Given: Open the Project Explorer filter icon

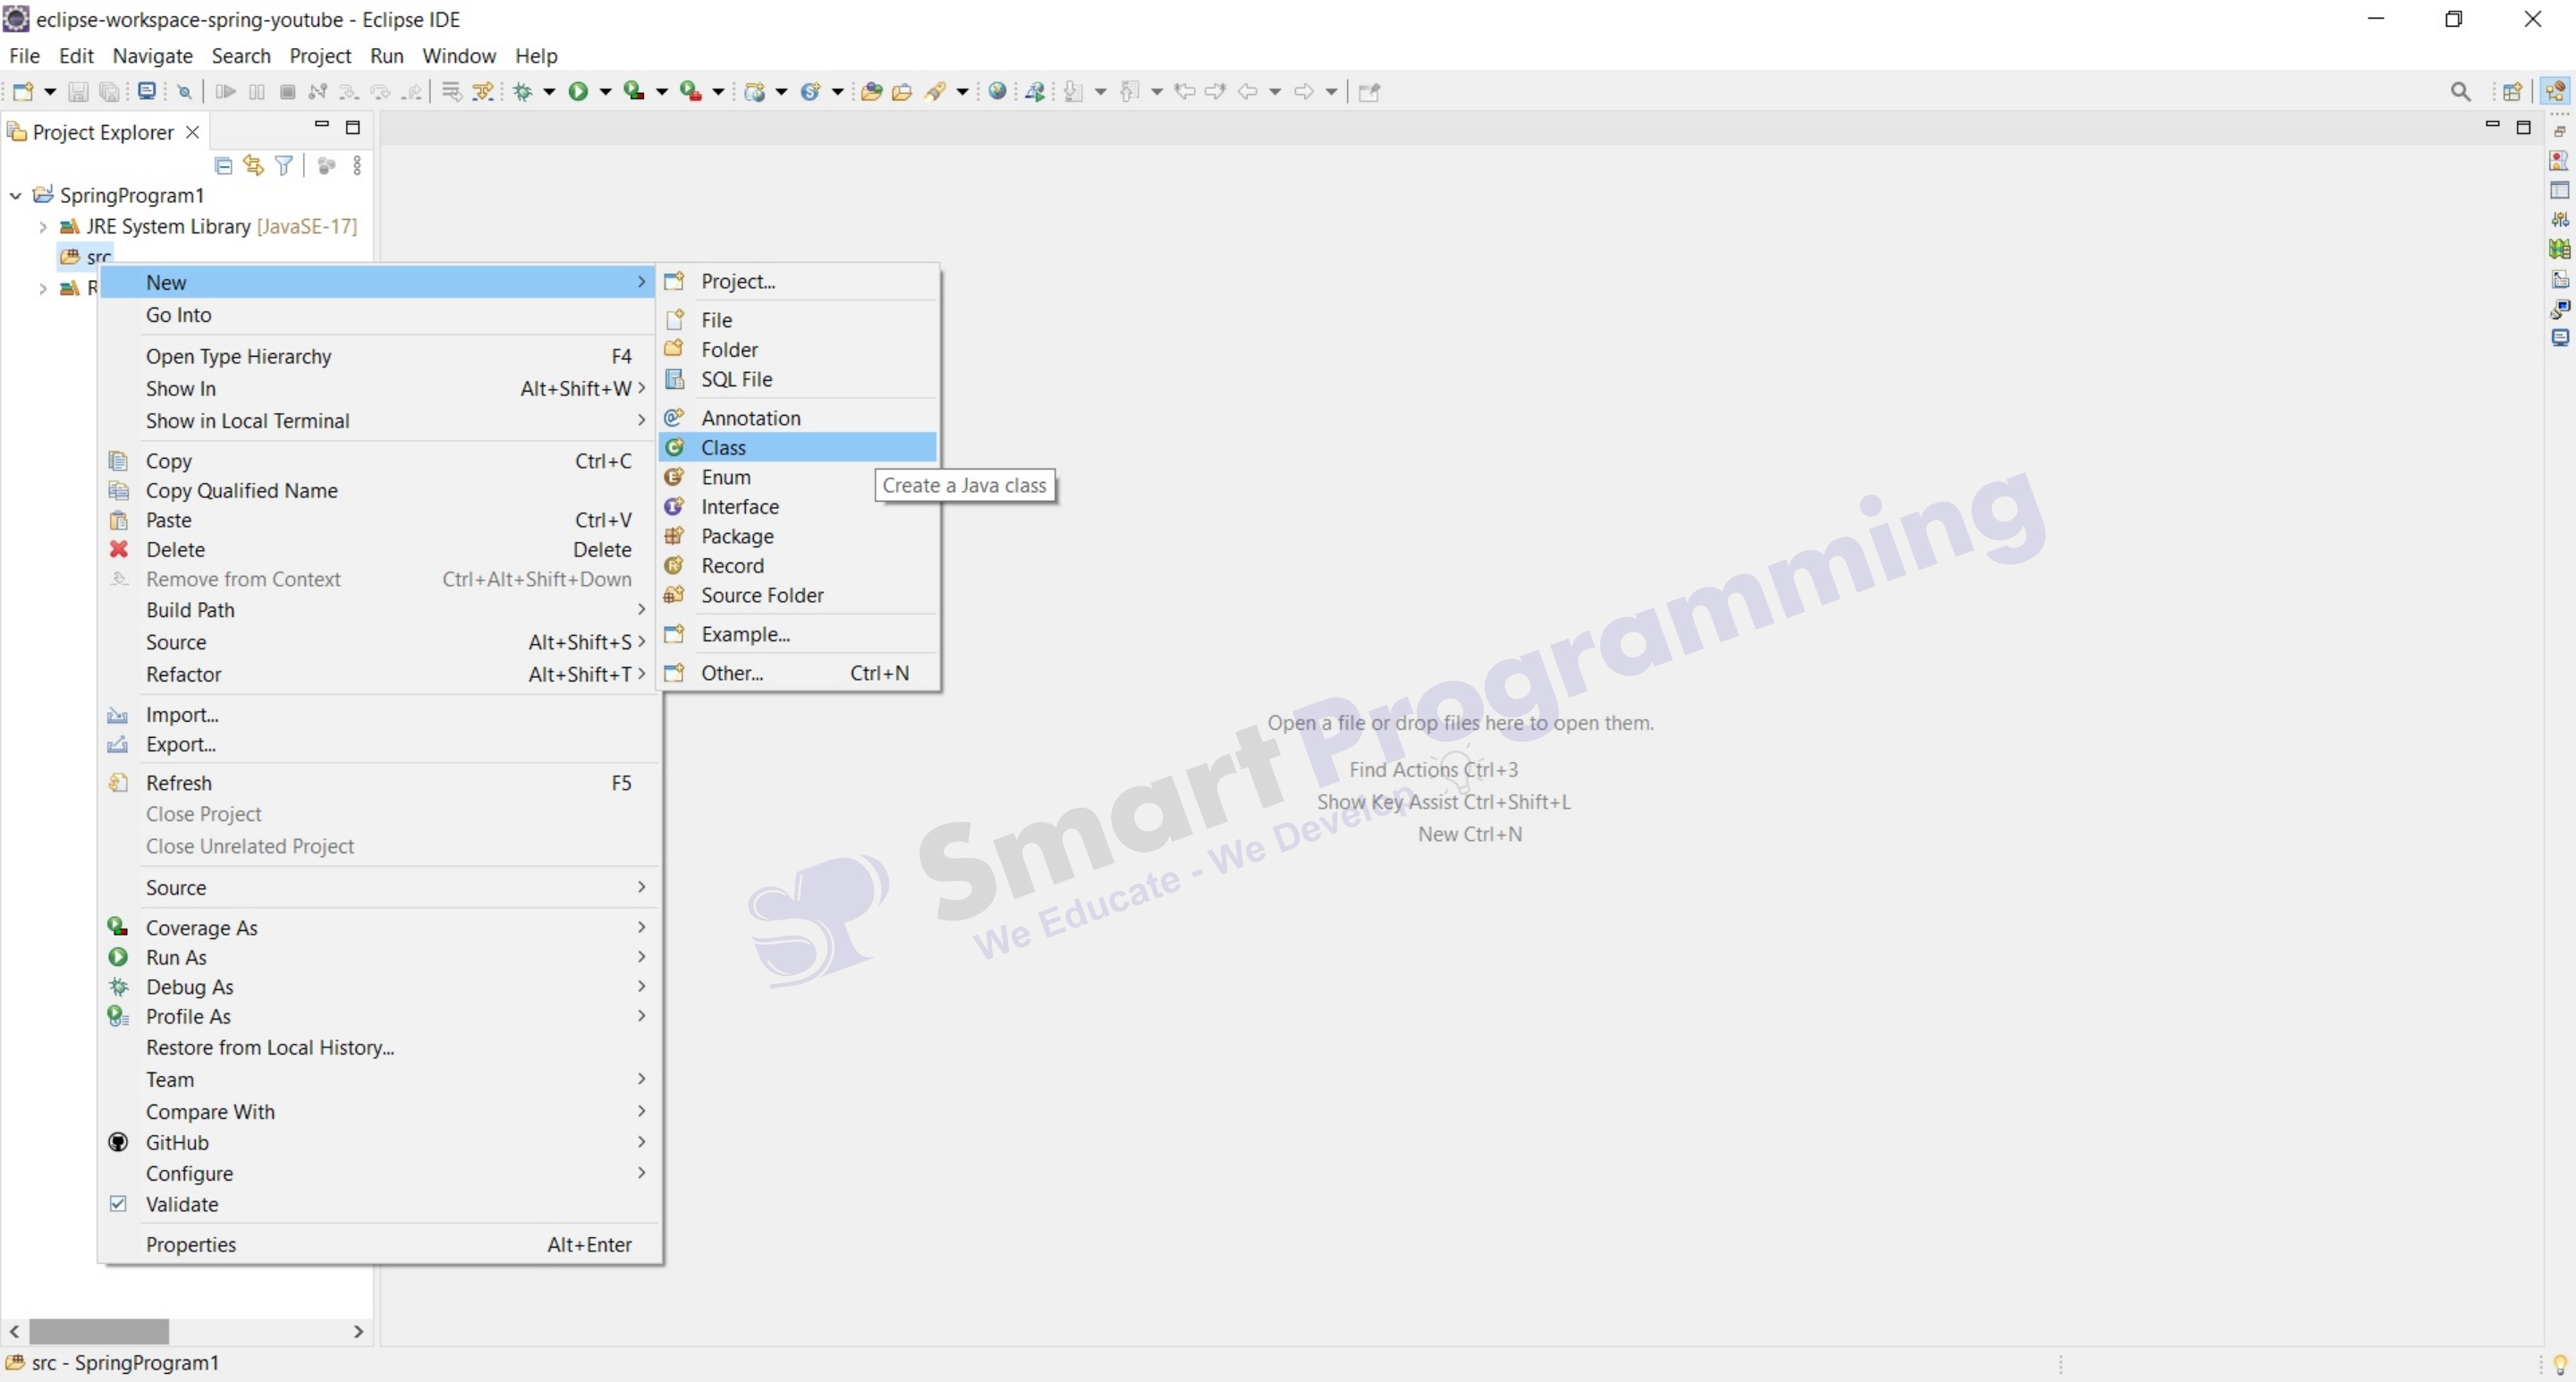Looking at the screenshot, I should 284,166.
